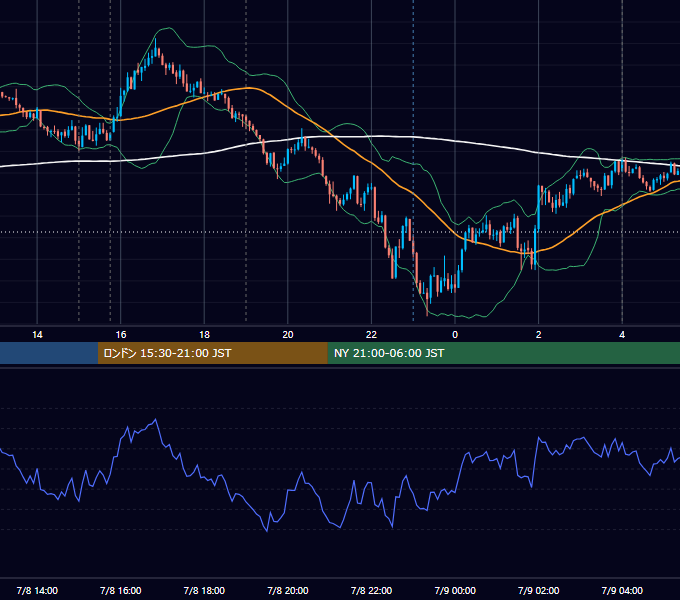Click the 2 hour label on chart axis
This screenshot has height=600, width=680.
539,335
